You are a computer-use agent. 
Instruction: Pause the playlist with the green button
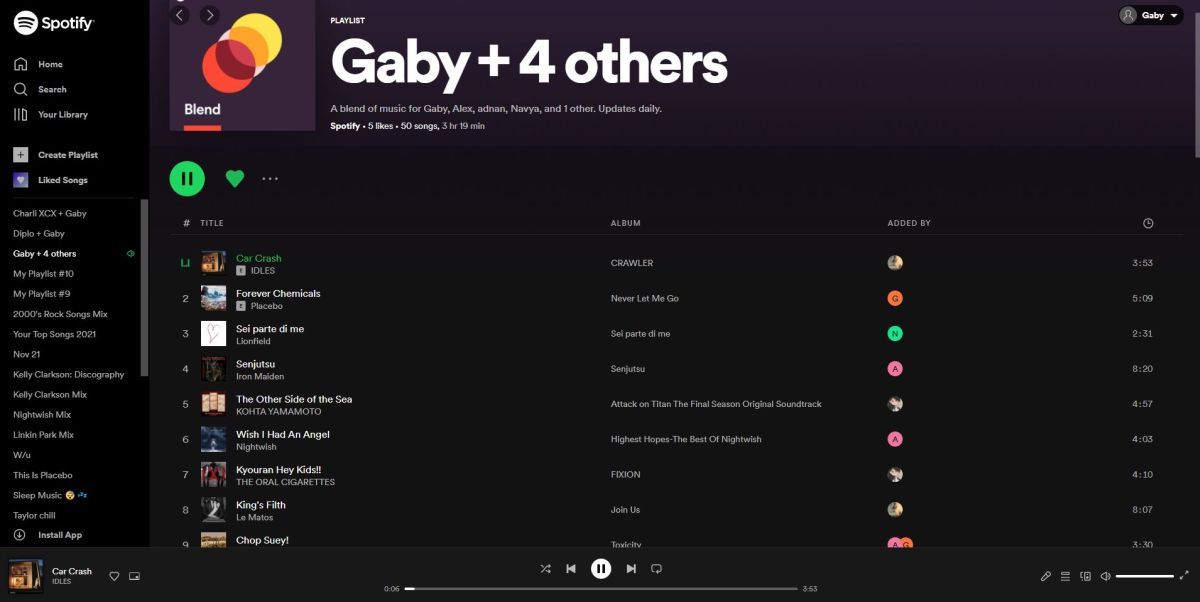(x=187, y=178)
